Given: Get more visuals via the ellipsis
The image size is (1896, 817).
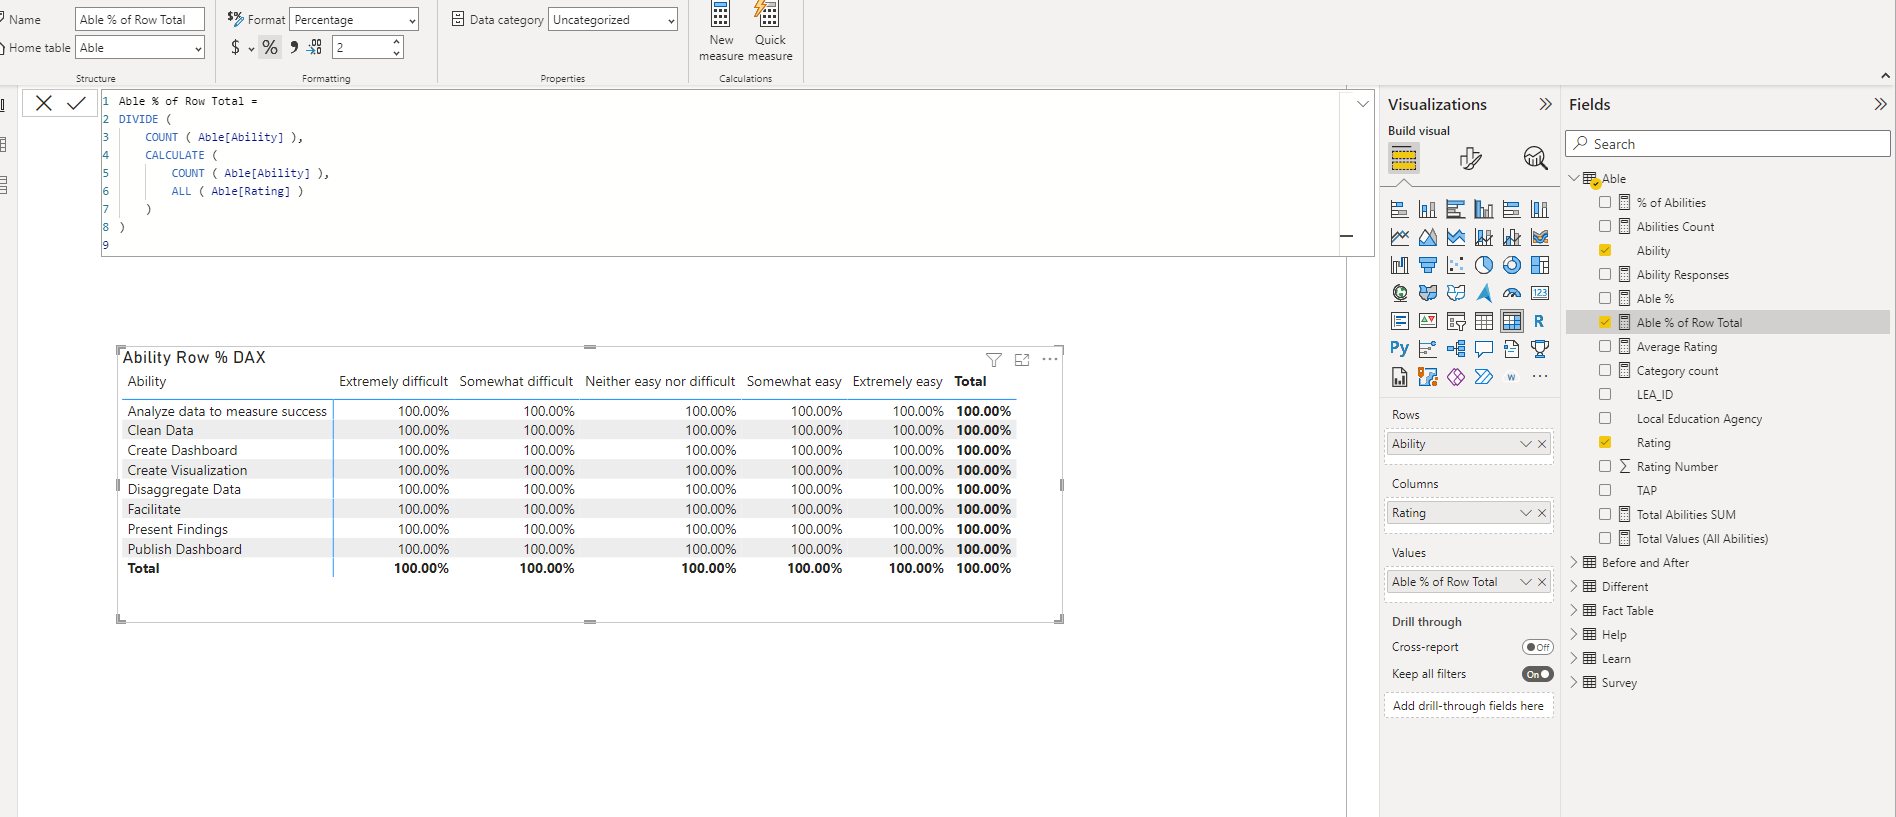Looking at the screenshot, I should [x=1540, y=377].
